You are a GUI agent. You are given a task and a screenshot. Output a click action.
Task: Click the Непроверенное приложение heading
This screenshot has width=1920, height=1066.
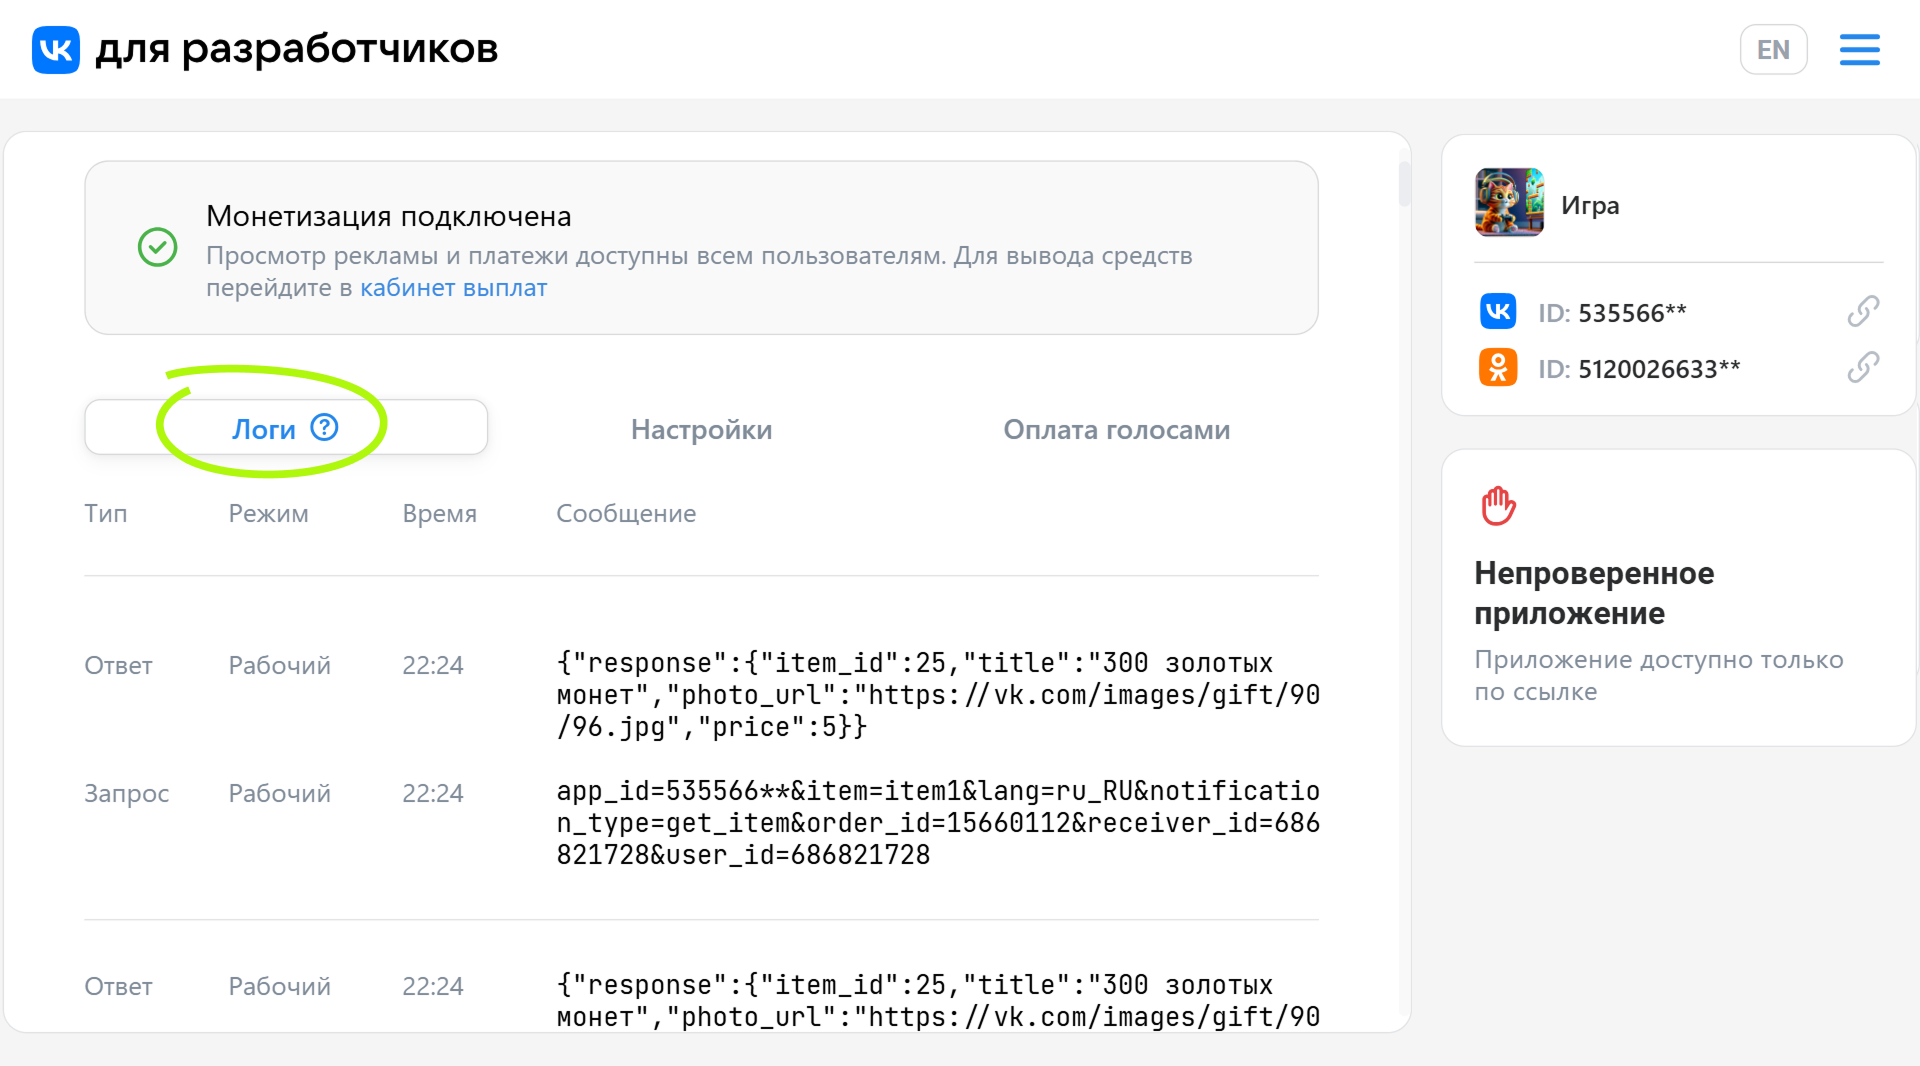click(x=1594, y=593)
